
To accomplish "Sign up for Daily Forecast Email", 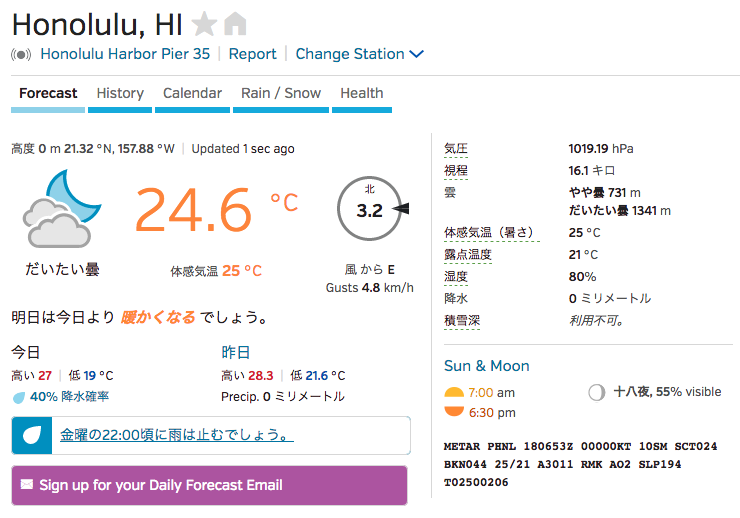I will (210, 485).
